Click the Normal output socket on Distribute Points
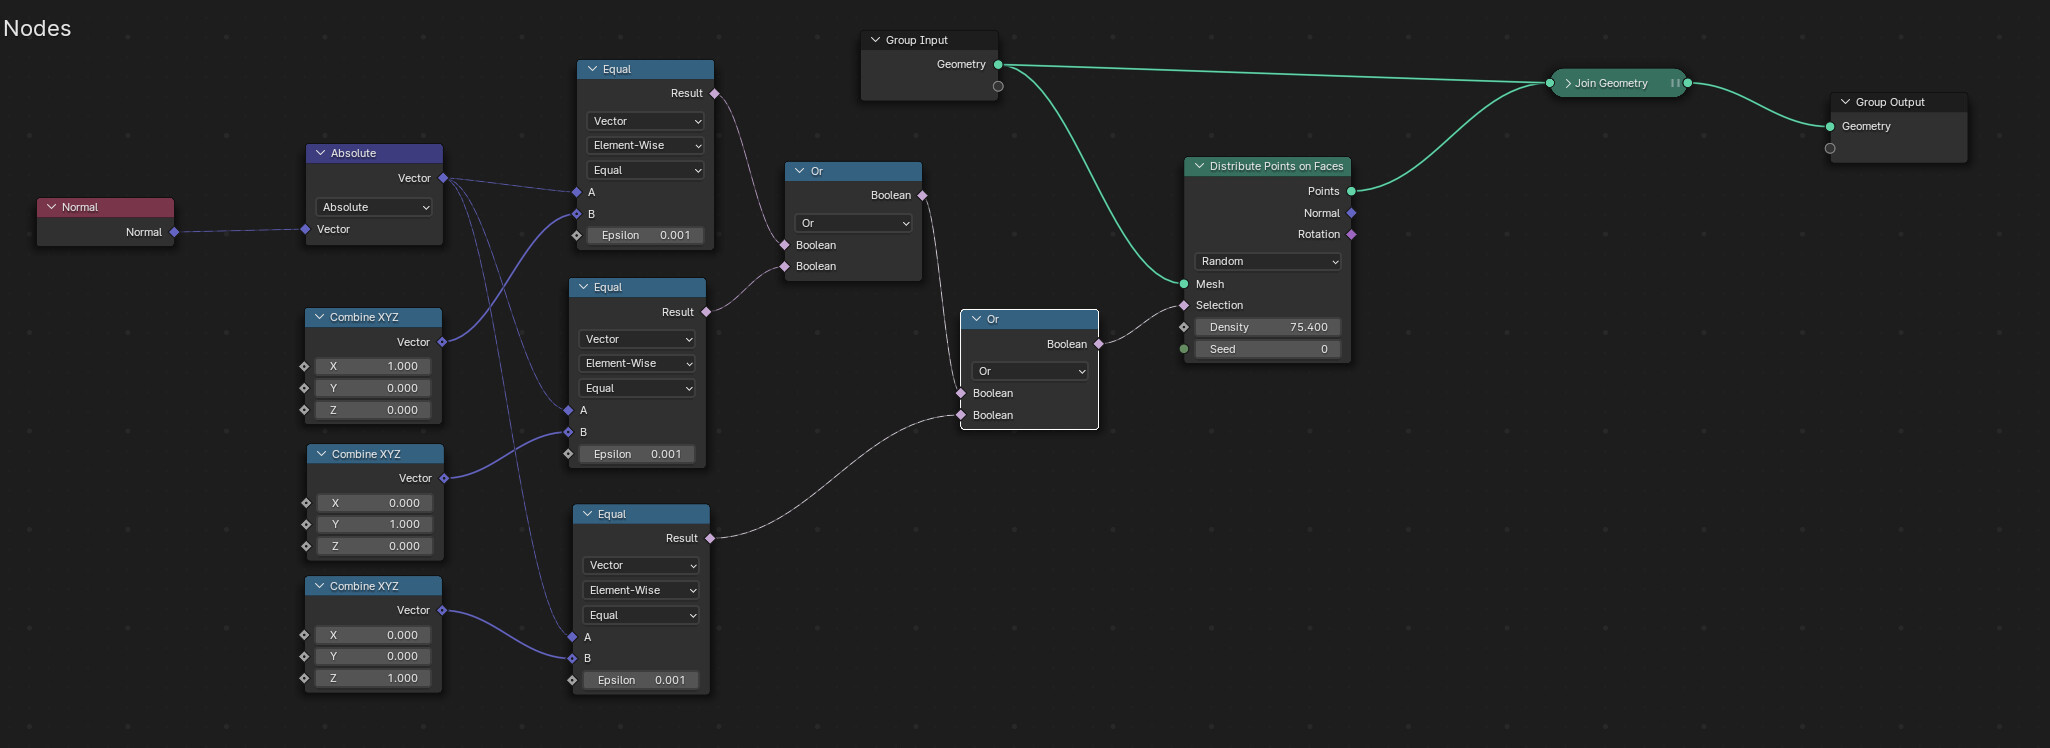The image size is (2050, 748). [1351, 213]
